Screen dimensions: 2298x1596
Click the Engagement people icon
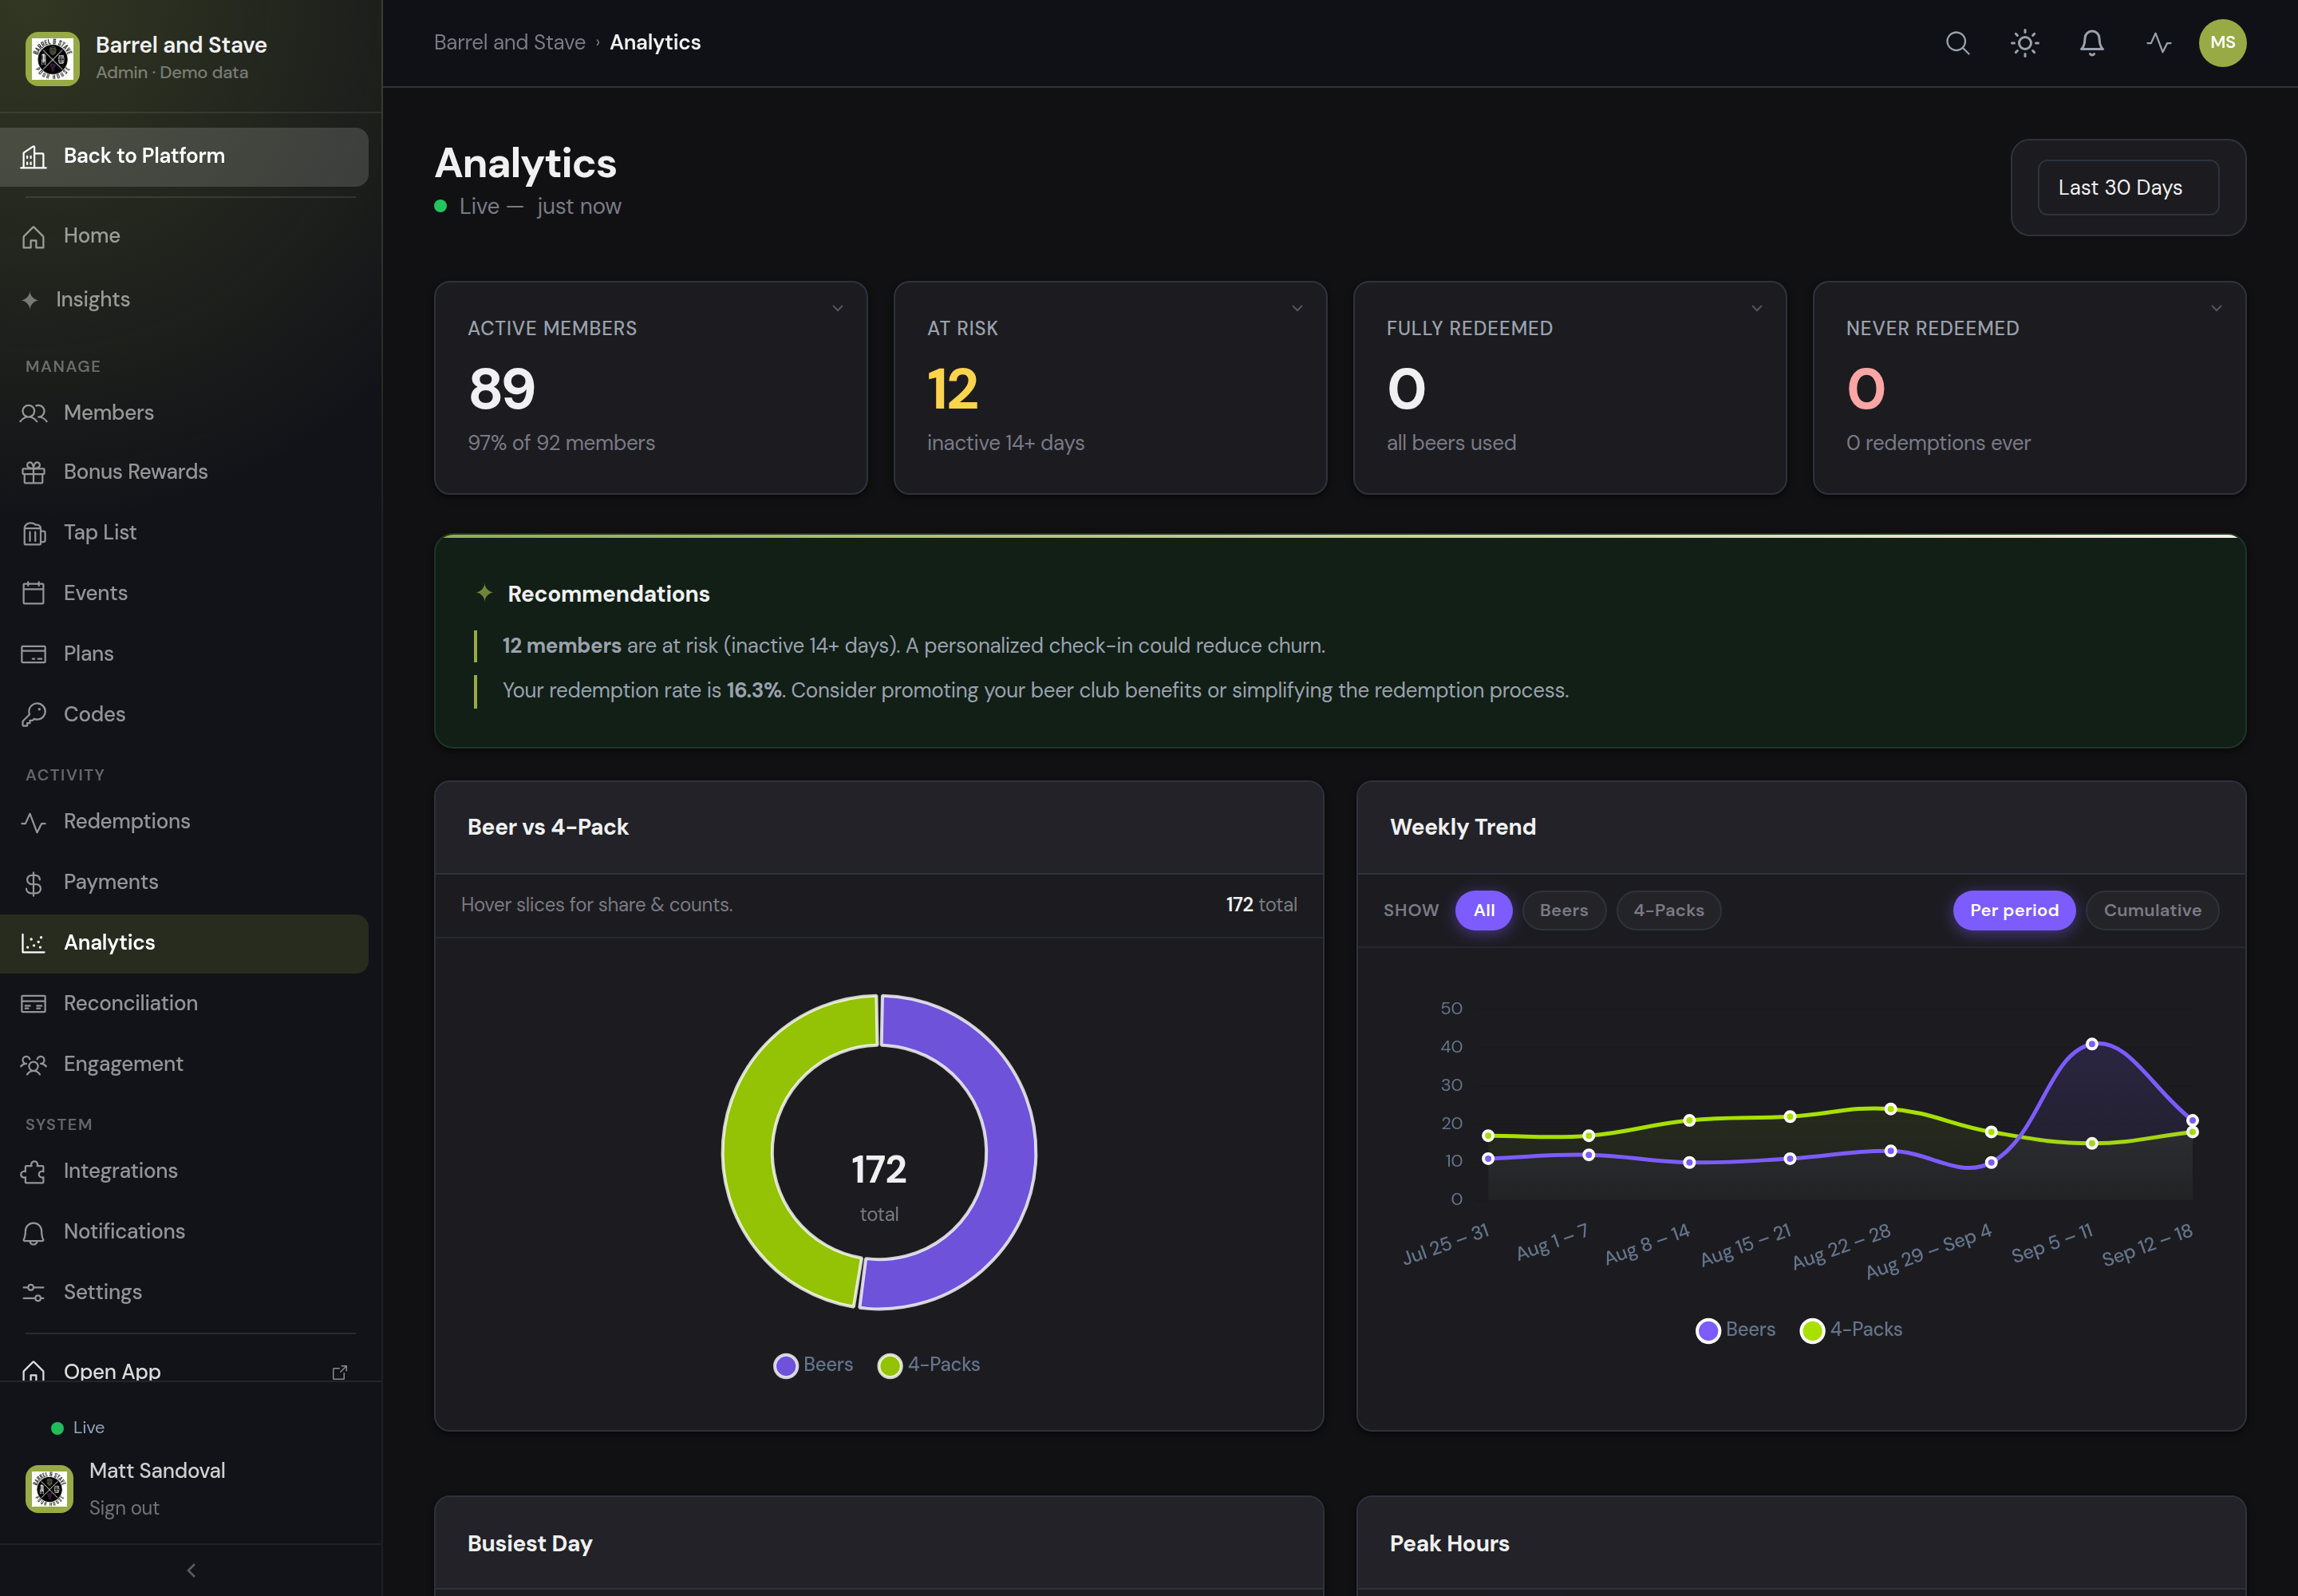[34, 1065]
